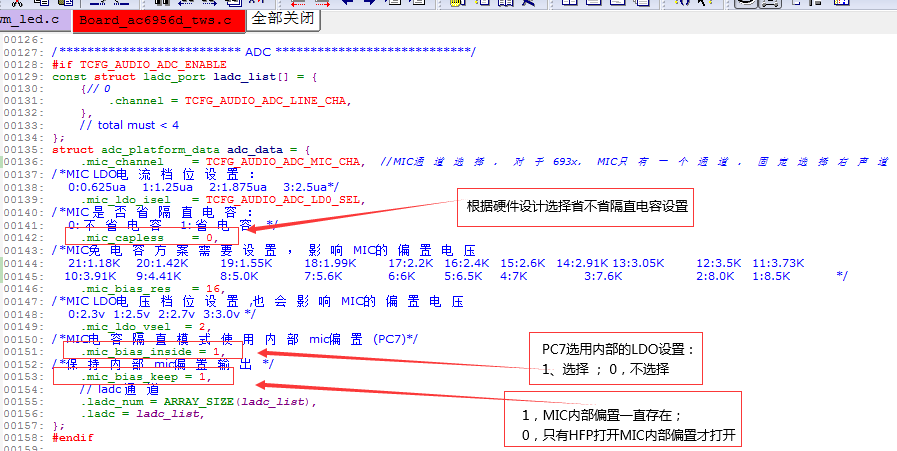Click the '0:2.3v 1:2.5v 2:2.7v 3:3.0v' comment
This screenshot has height=451, width=897.
(x=162, y=314)
